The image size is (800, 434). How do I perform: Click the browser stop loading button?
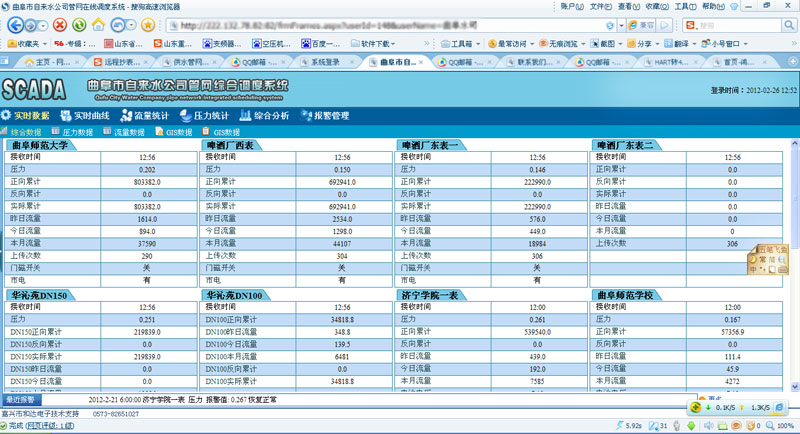[x=61, y=24]
